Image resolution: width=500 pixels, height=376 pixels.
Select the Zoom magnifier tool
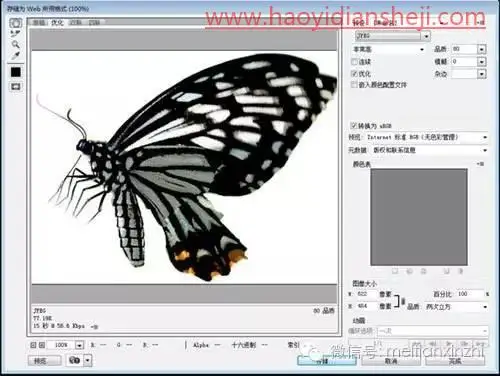coord(15,44)
